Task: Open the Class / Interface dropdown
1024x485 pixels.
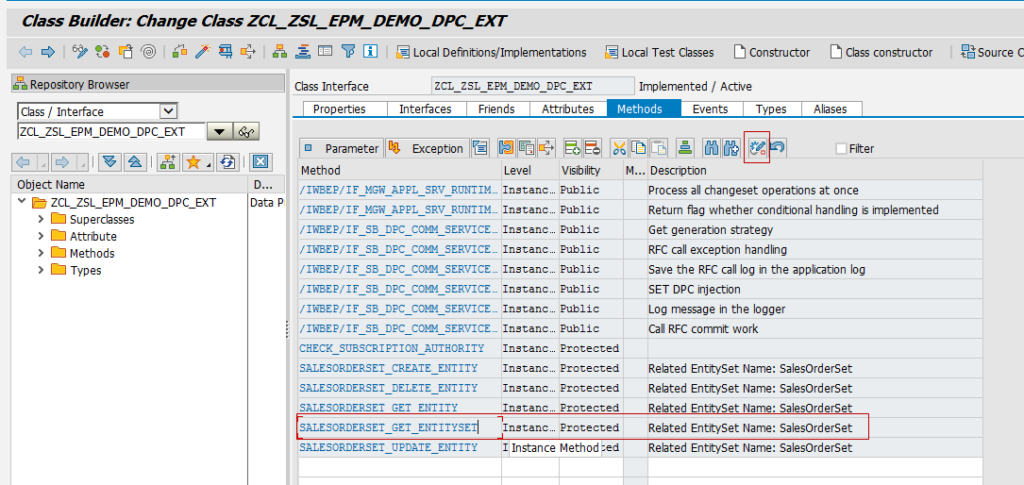Action: [x=168, y=111]
